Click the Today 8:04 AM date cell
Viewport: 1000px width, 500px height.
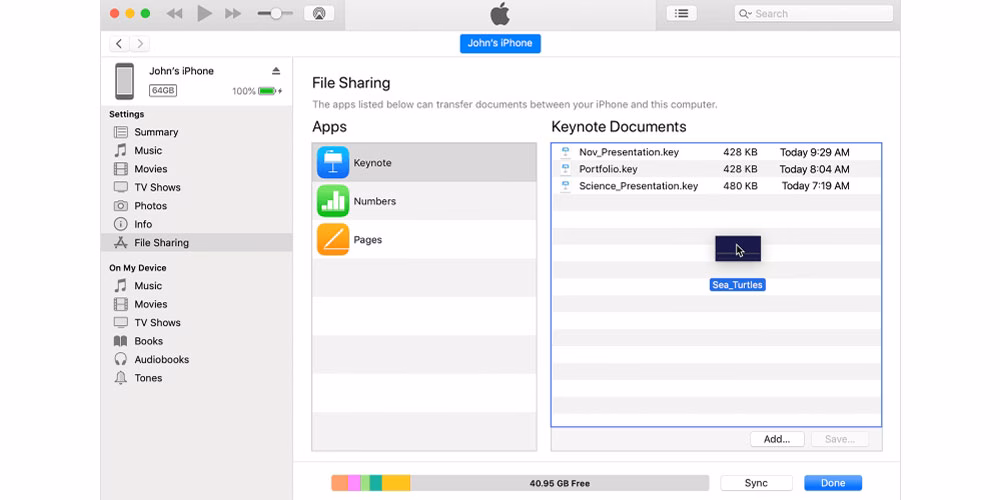point(814,169)
